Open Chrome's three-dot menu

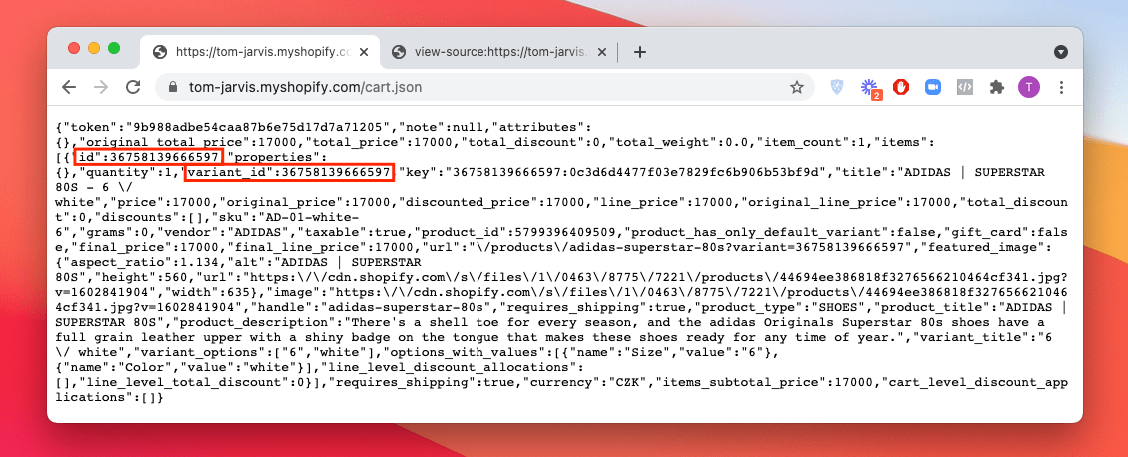pos(1062,87)
